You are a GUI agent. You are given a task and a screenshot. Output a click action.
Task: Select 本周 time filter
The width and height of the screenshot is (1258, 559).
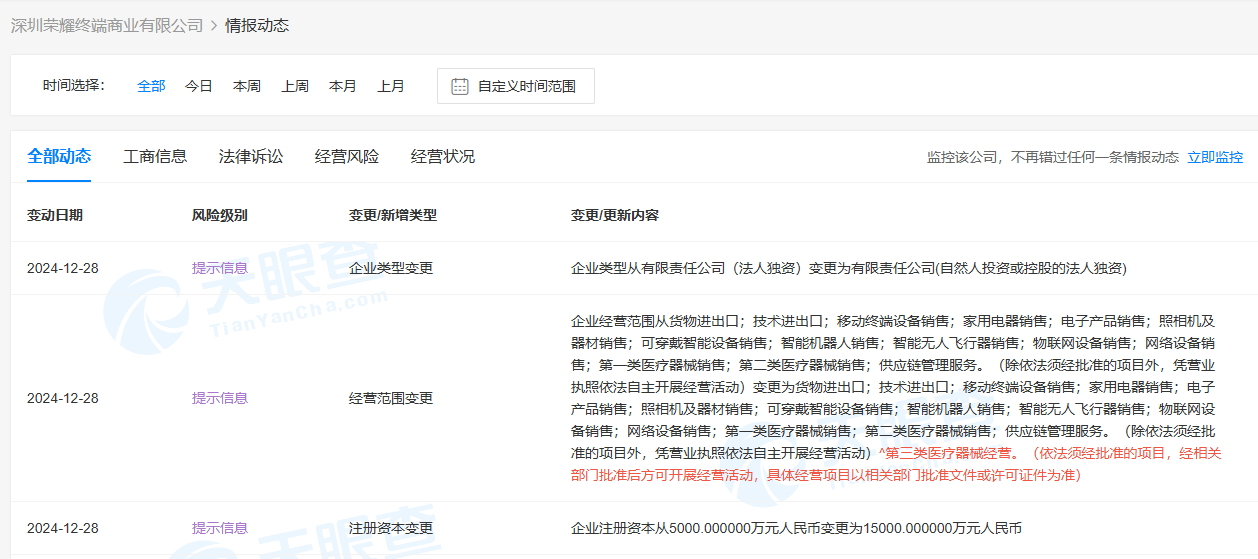(247, 86)
